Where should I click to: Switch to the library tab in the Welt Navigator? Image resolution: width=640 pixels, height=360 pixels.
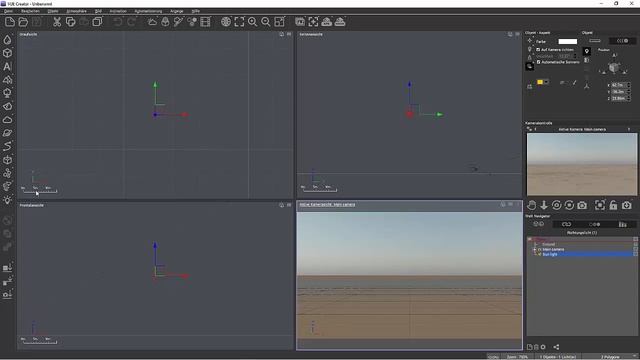tap(622, 224)
